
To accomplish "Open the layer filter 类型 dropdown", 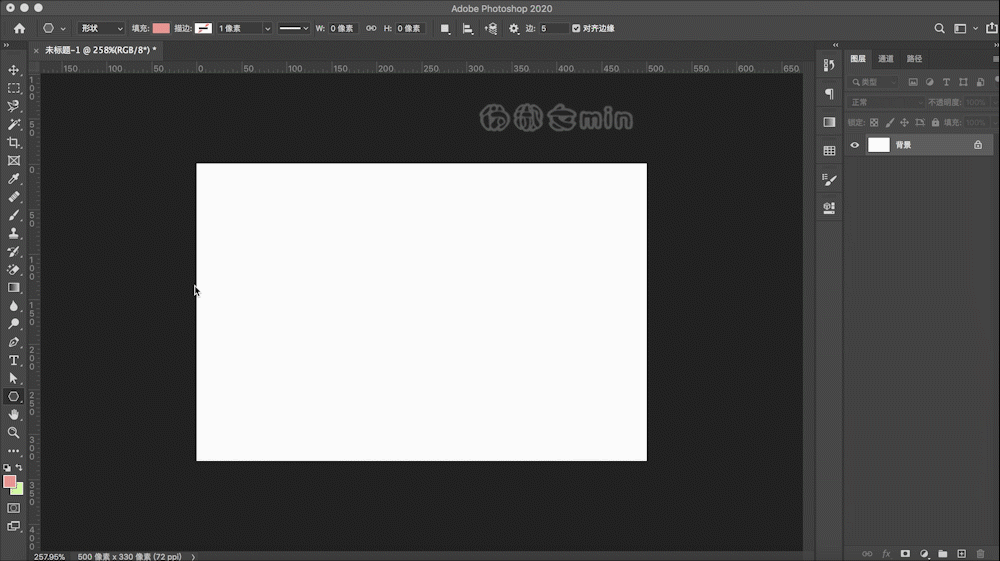I will pos(874,82).
